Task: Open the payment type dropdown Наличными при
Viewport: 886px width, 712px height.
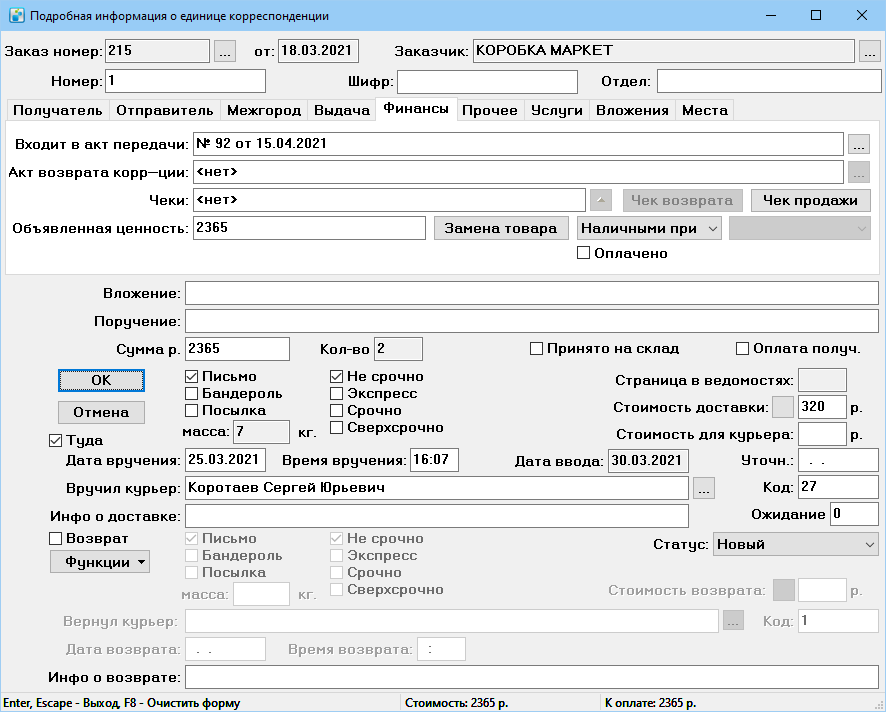Action: [x=649, y=229]
